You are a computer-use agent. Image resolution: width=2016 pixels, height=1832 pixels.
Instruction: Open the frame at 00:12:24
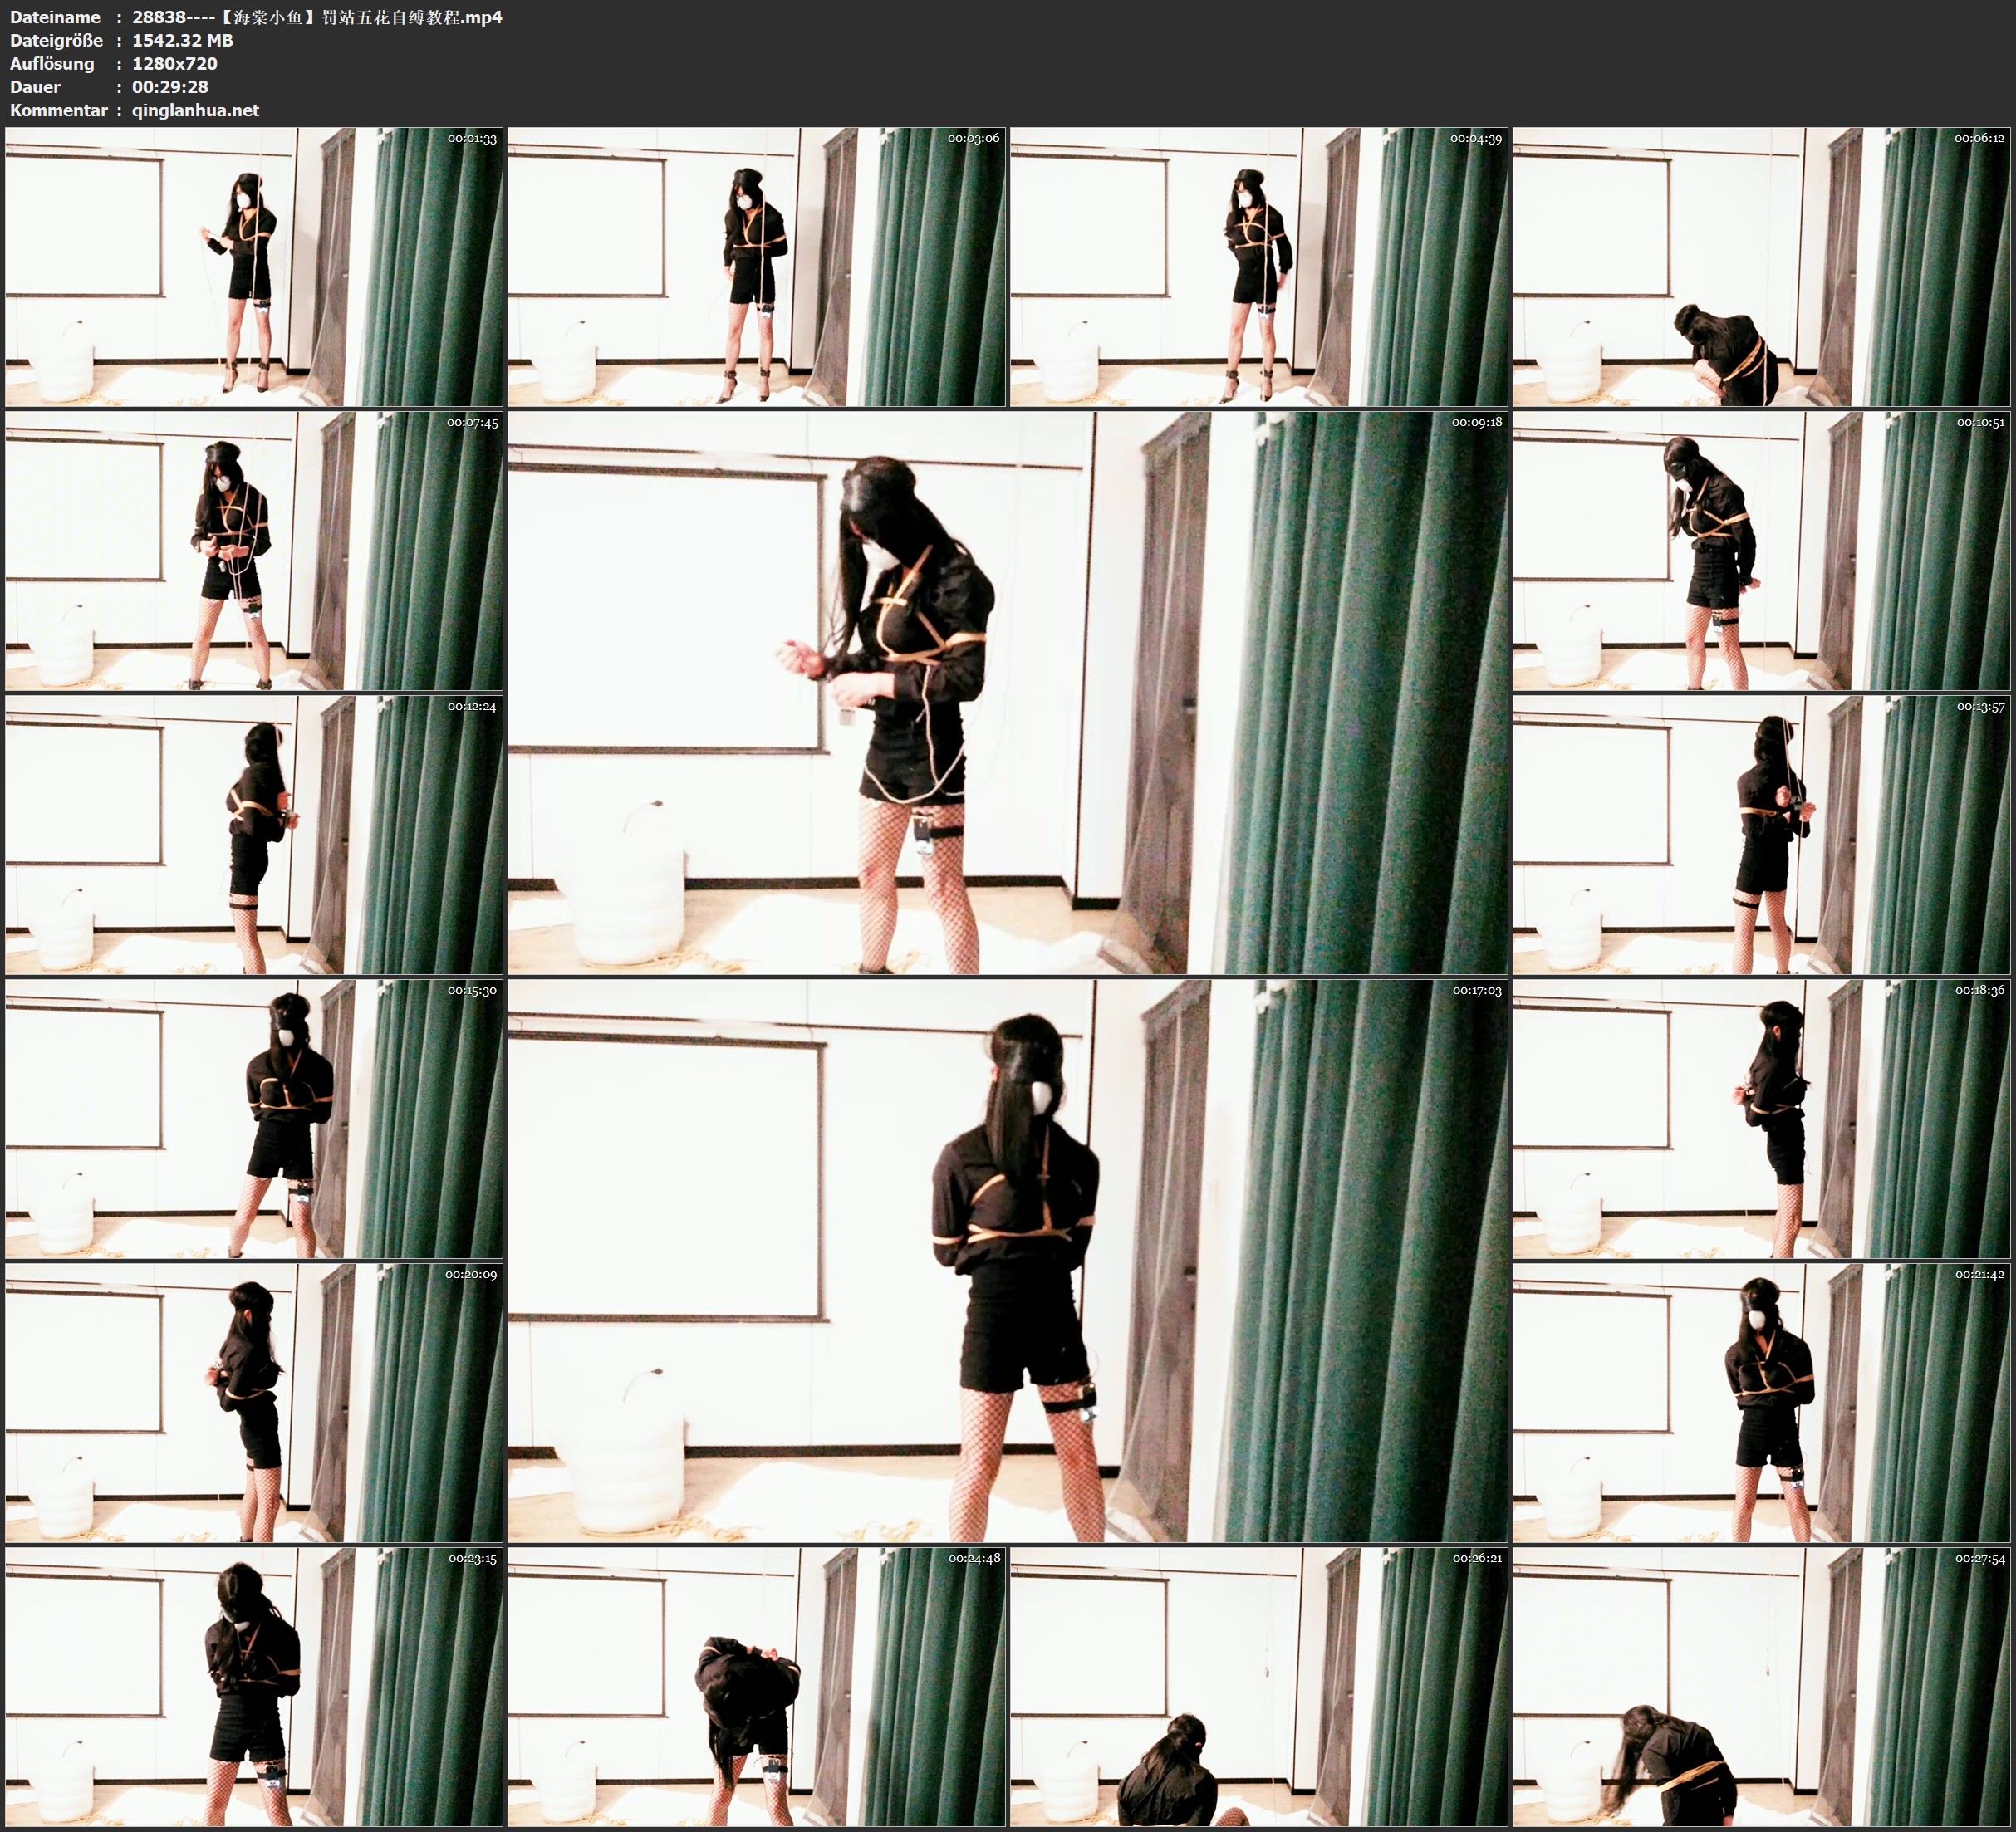[x=254, y=834]
